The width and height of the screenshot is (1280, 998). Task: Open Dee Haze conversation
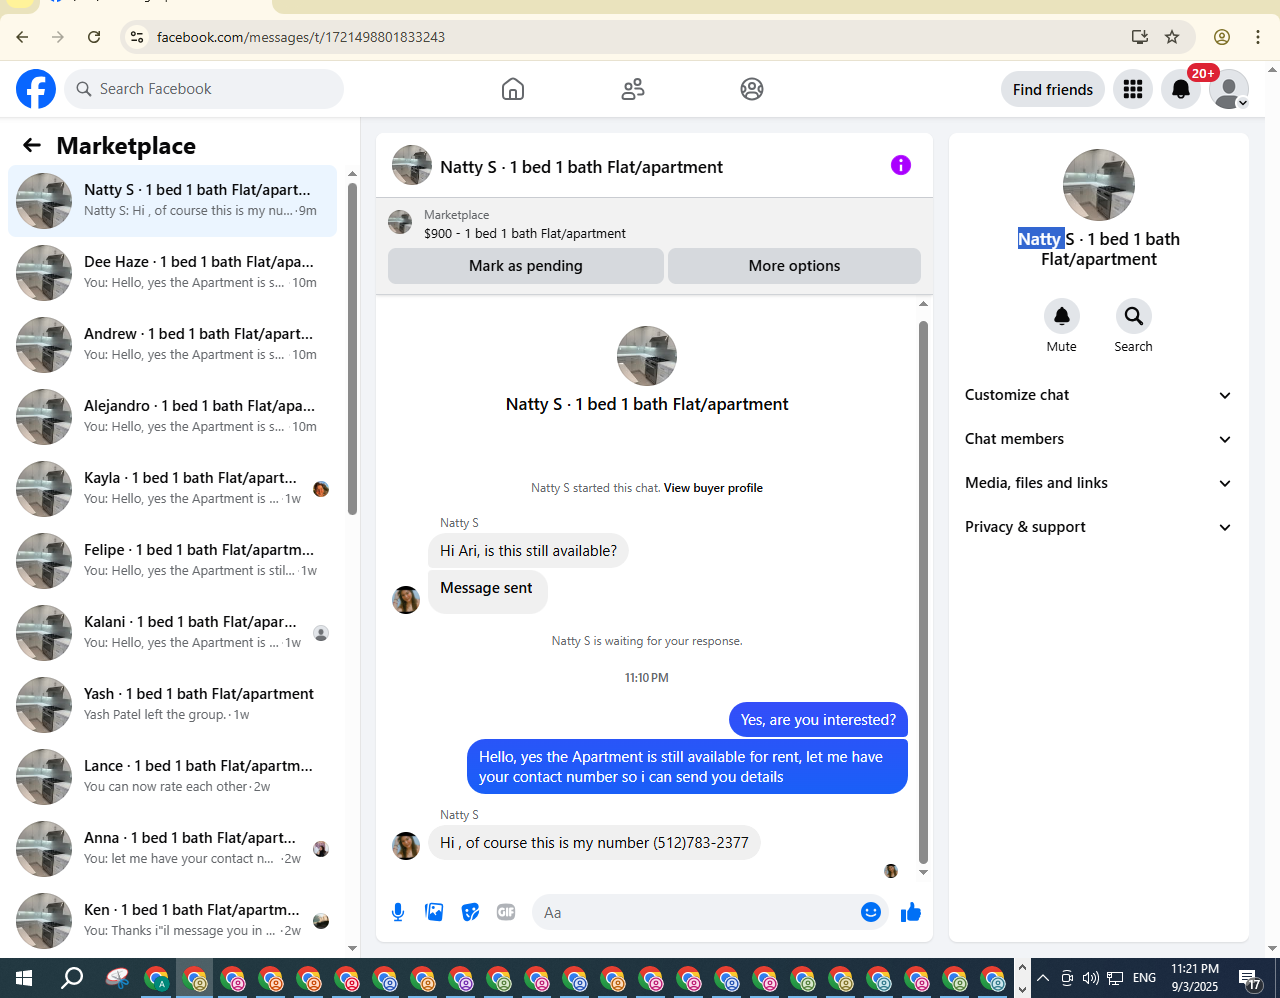click(x=172, y=273)
